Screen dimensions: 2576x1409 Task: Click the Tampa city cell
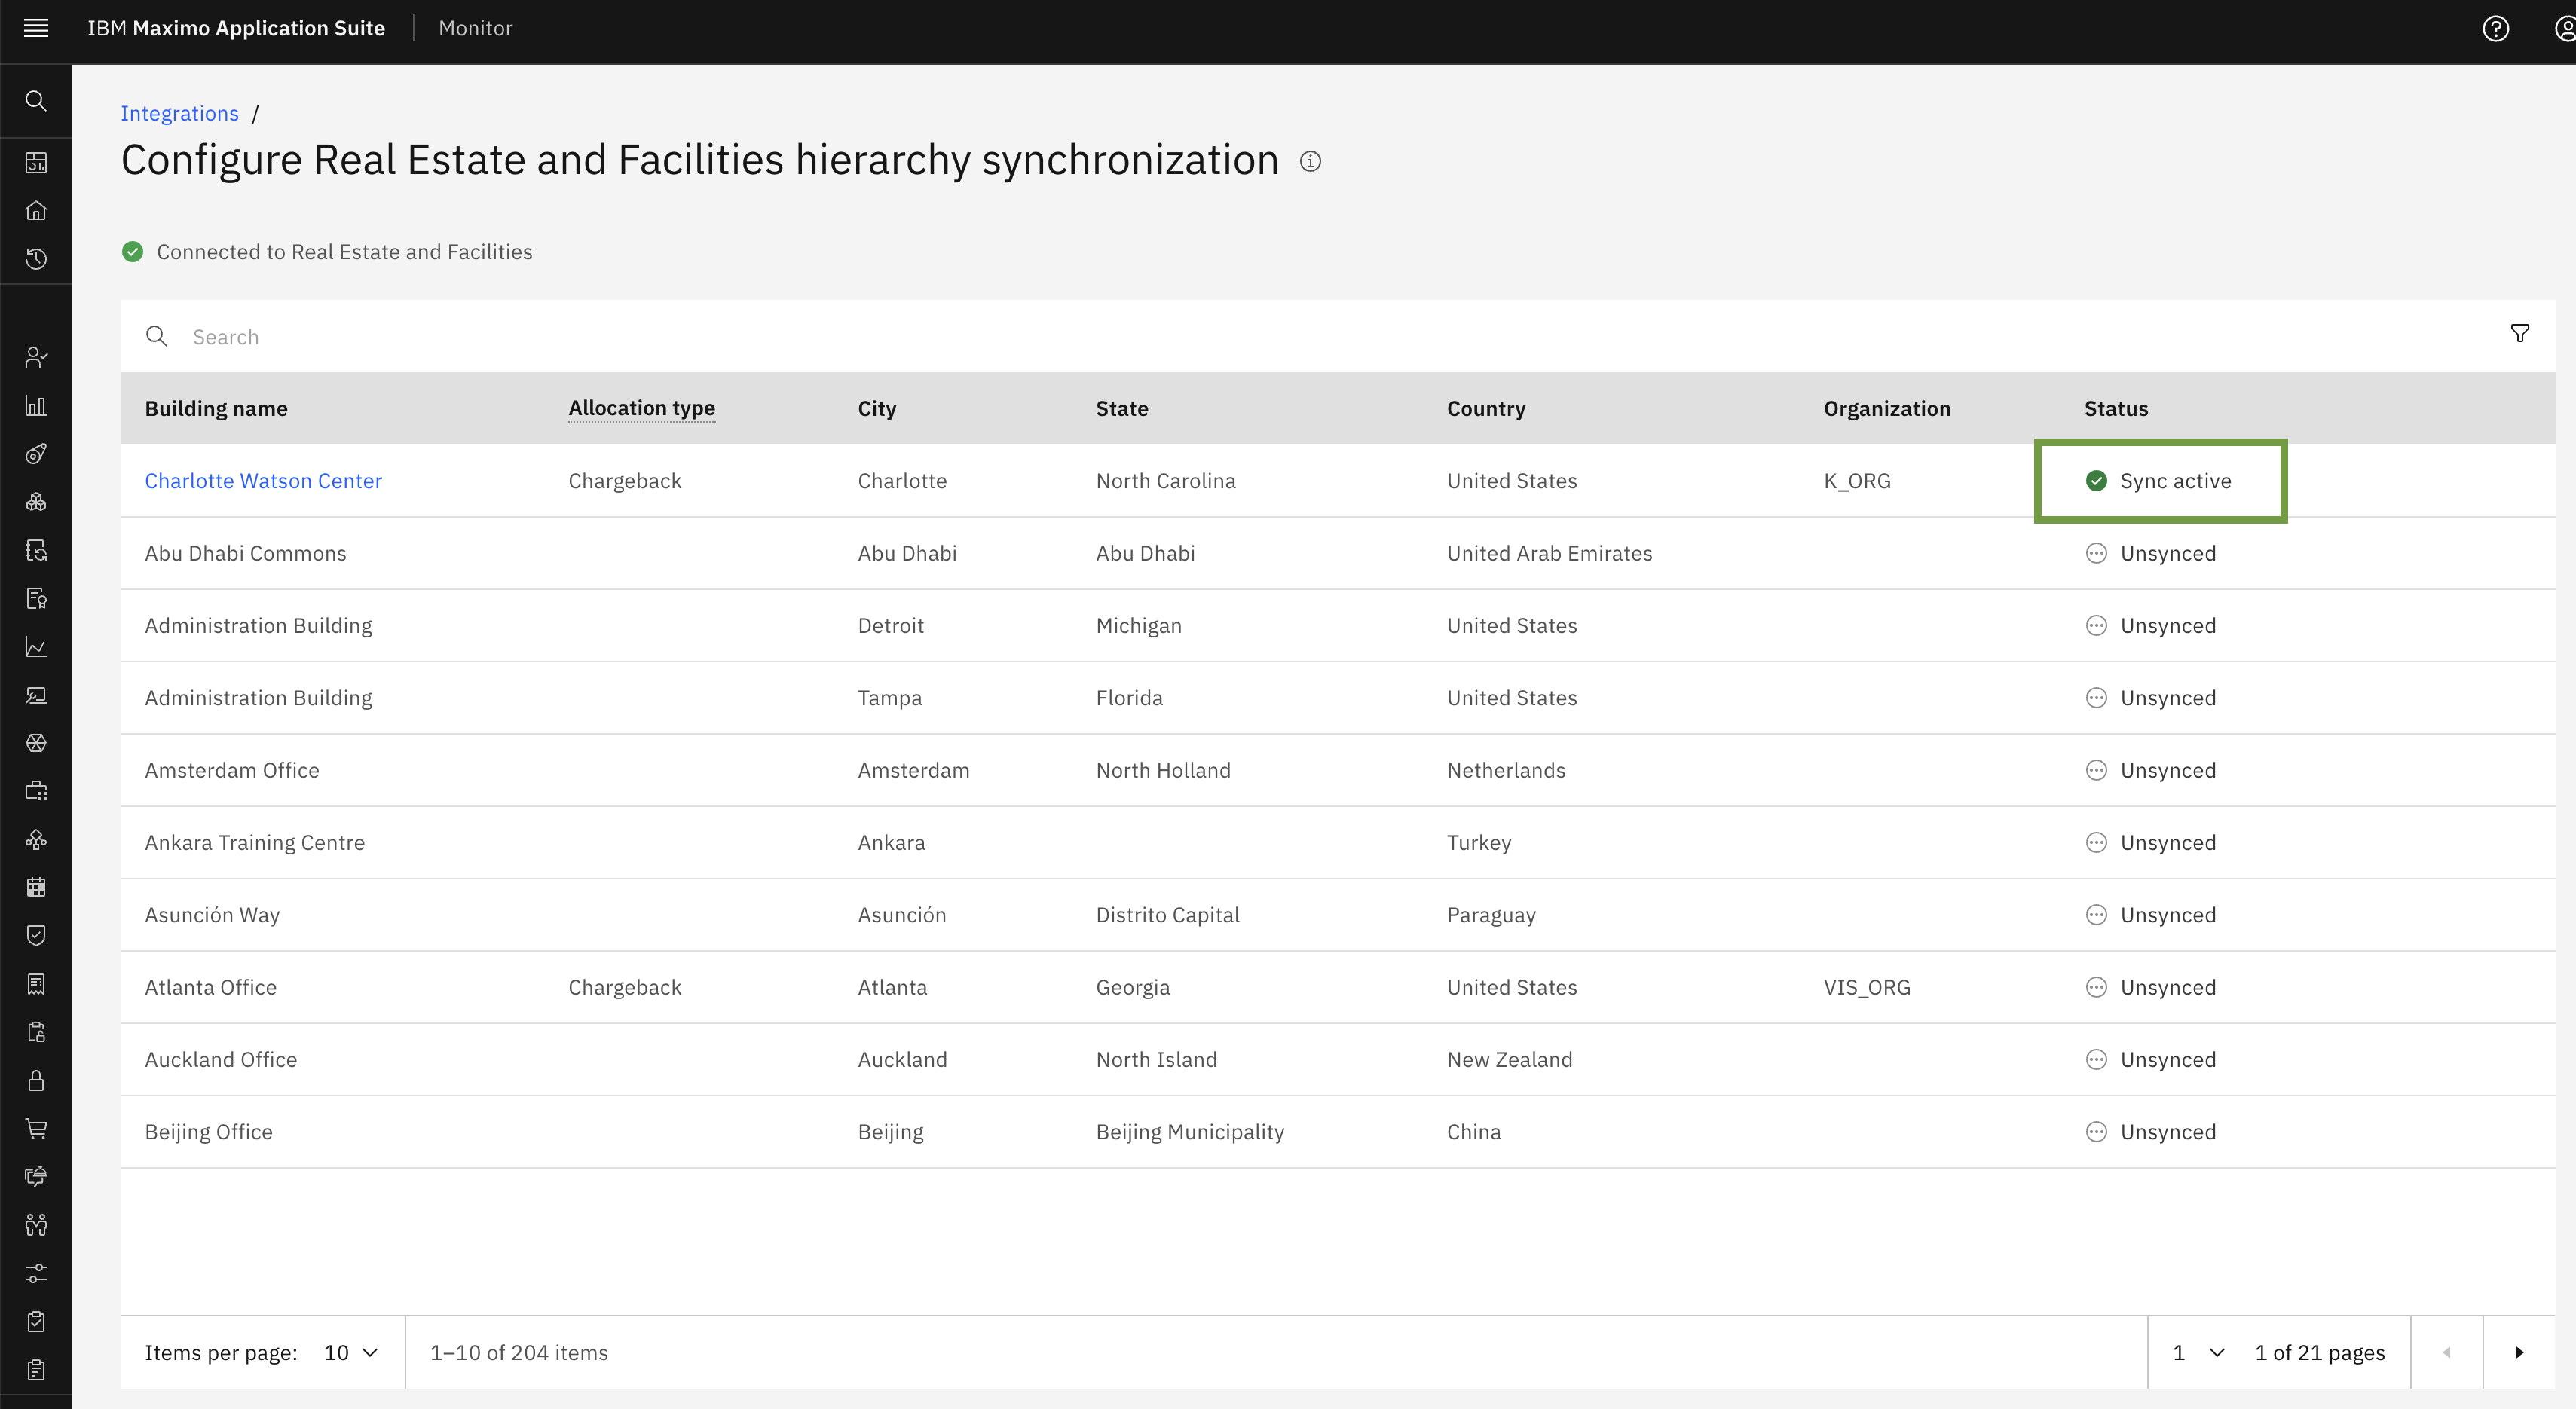coord(890,698)
